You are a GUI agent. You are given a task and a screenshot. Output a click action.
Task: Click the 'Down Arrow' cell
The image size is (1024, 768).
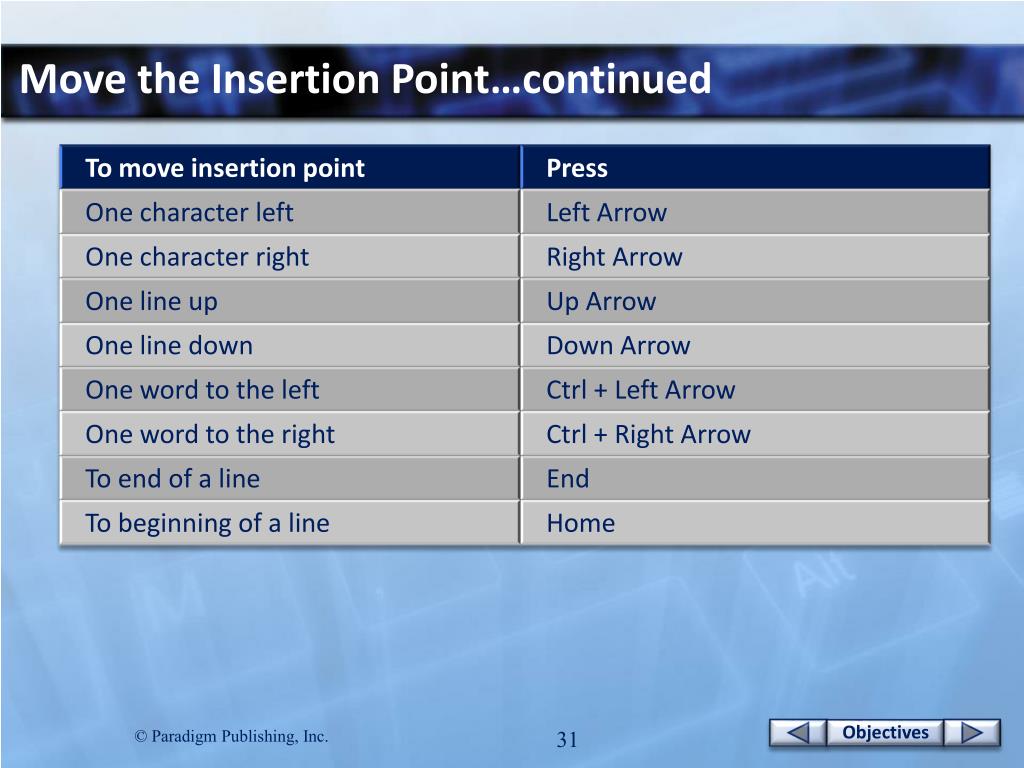(756, 345)
